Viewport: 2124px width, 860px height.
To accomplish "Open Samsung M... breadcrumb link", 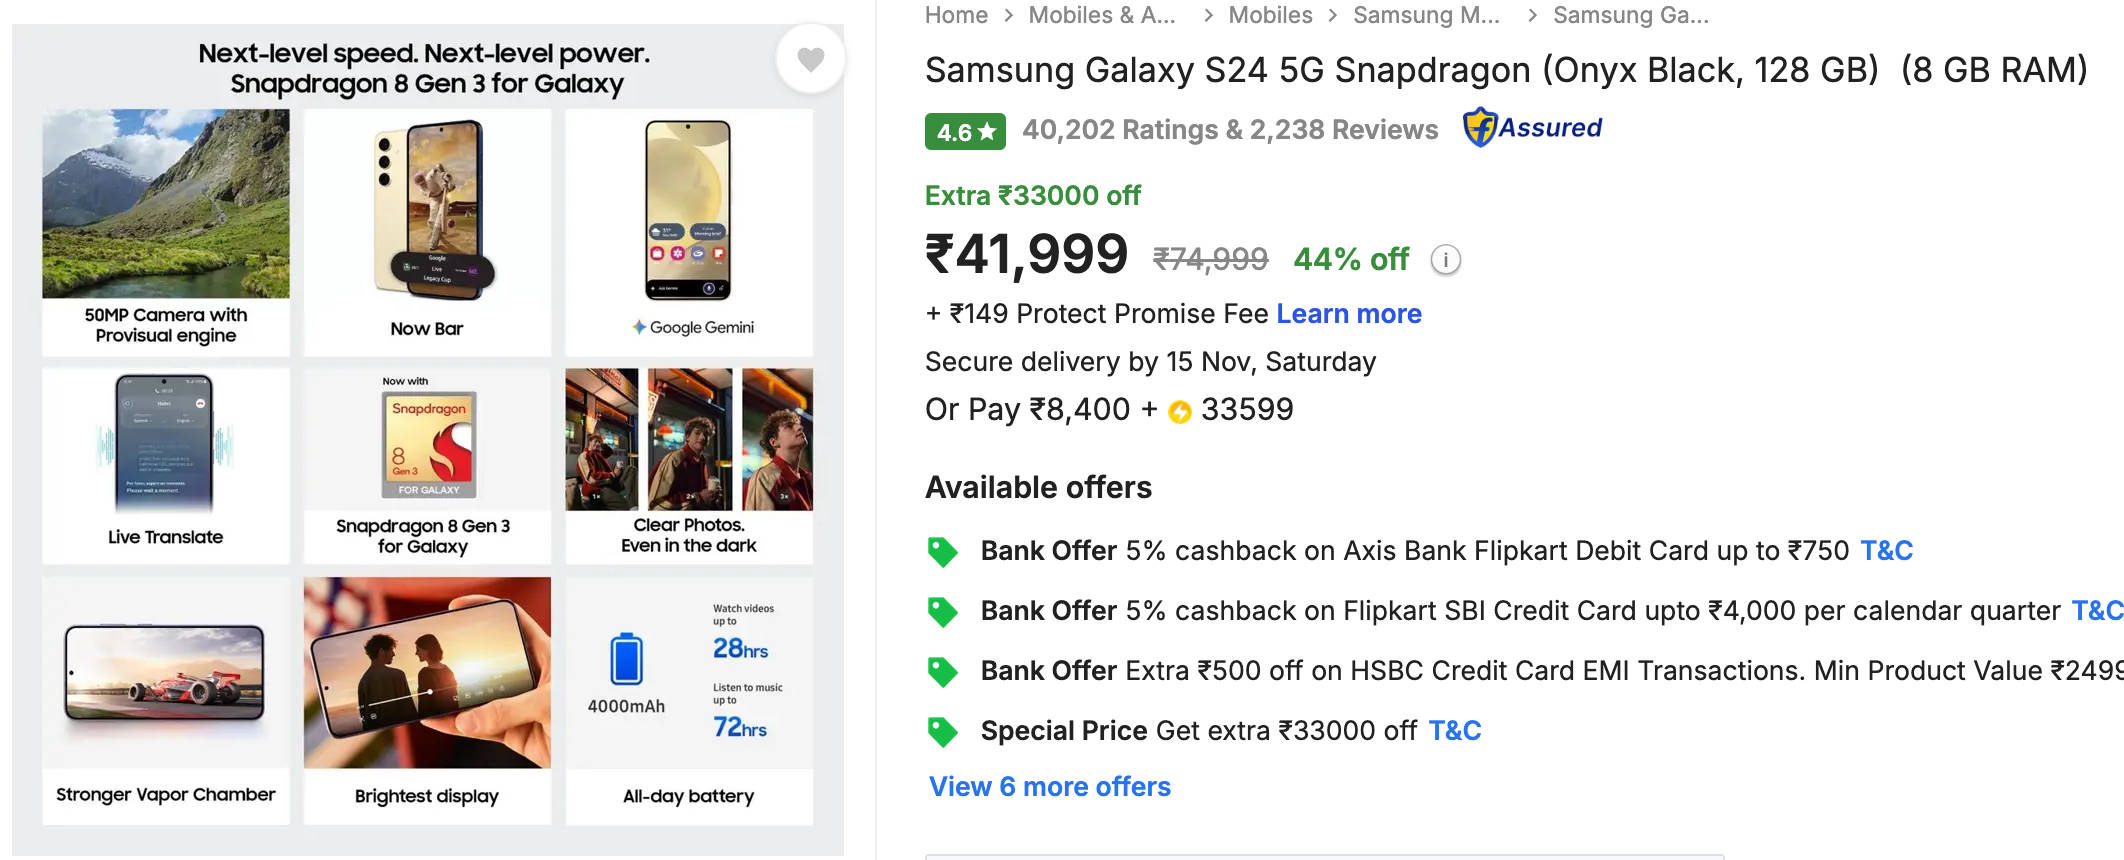I will (x=1426, y=15).
